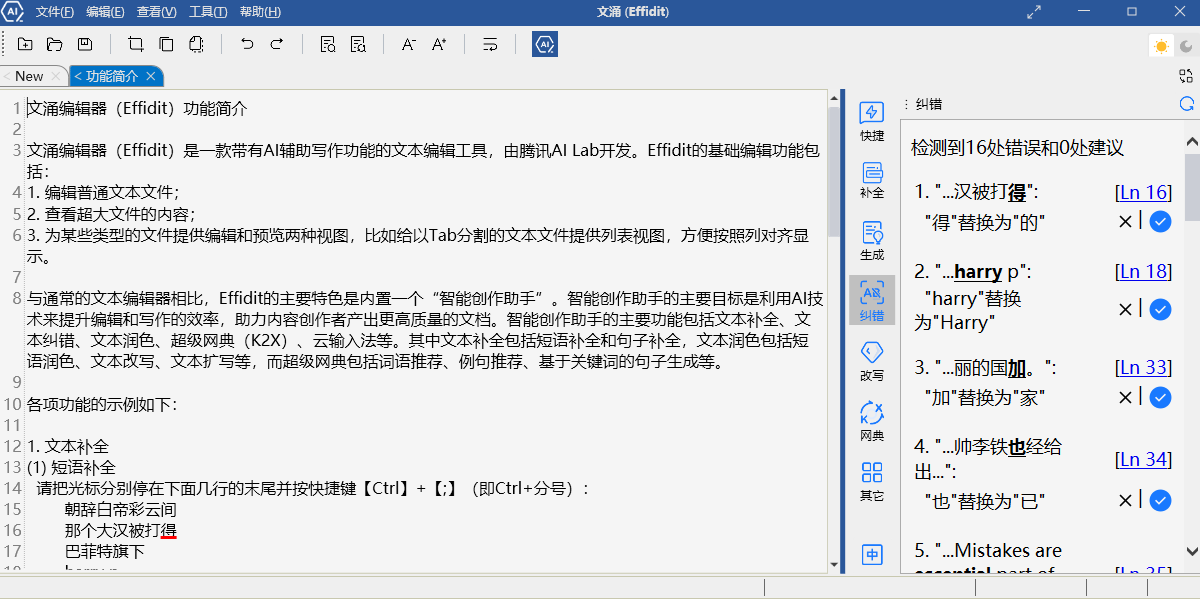
Task: Accept the first correction with the blue checkmark
Action: 1160,221
